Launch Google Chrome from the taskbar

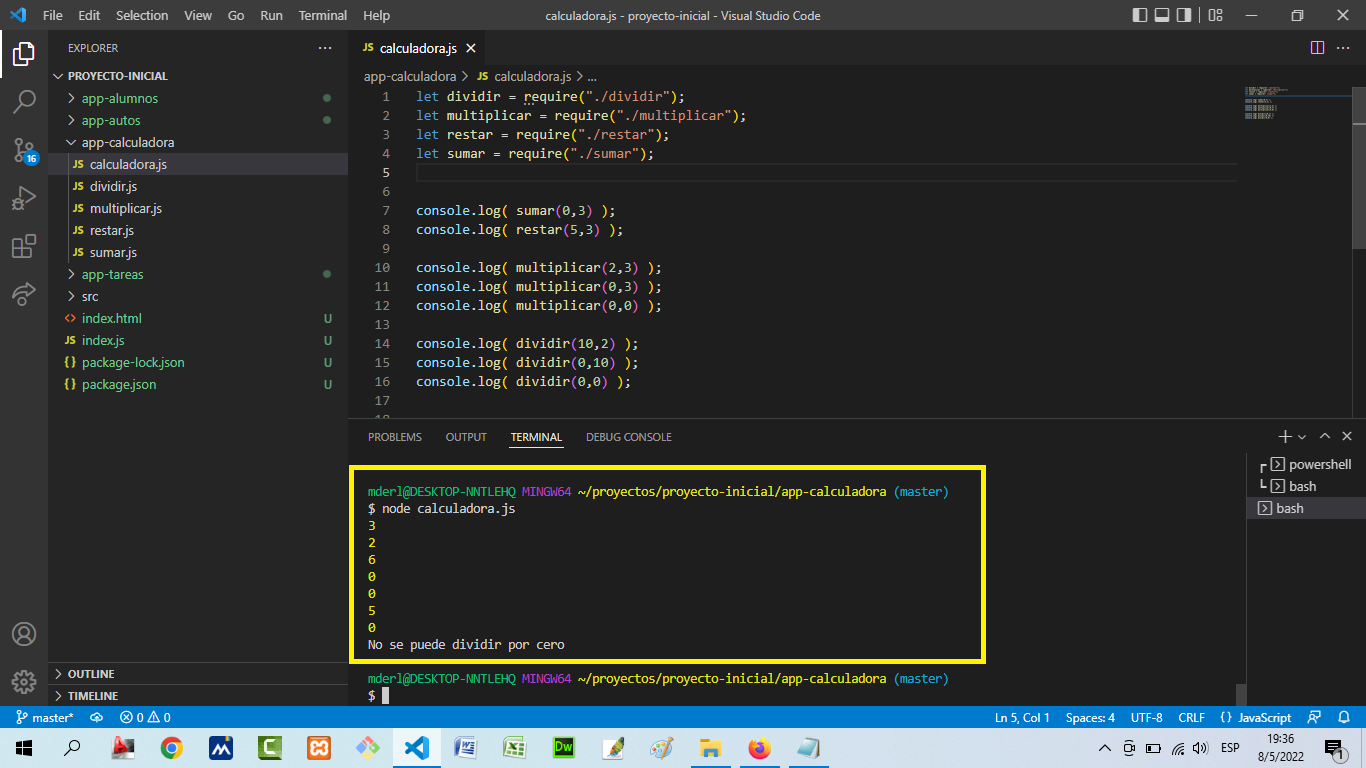(171, 747)
